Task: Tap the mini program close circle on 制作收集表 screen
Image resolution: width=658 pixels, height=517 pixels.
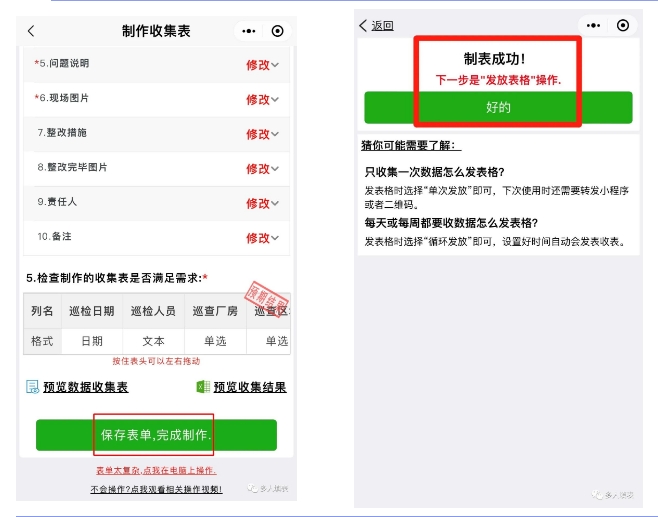Action: [277, 31]
